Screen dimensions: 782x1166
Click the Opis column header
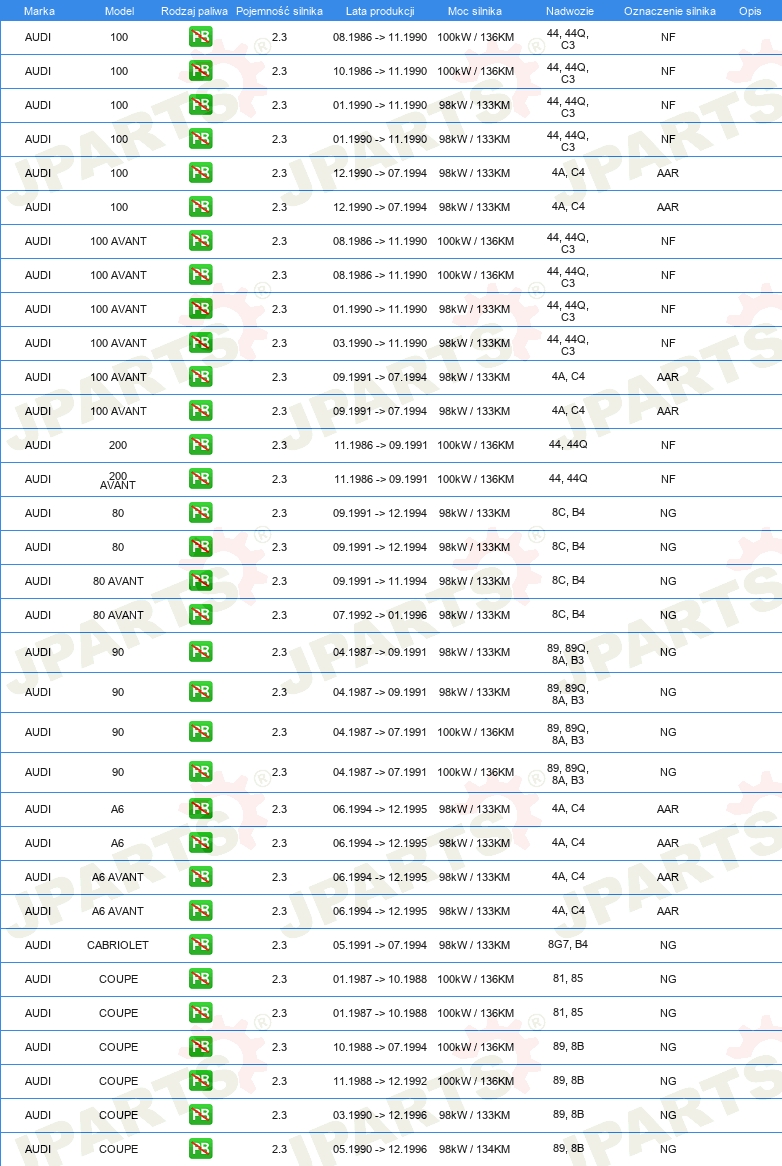click(x=750, y=11)
